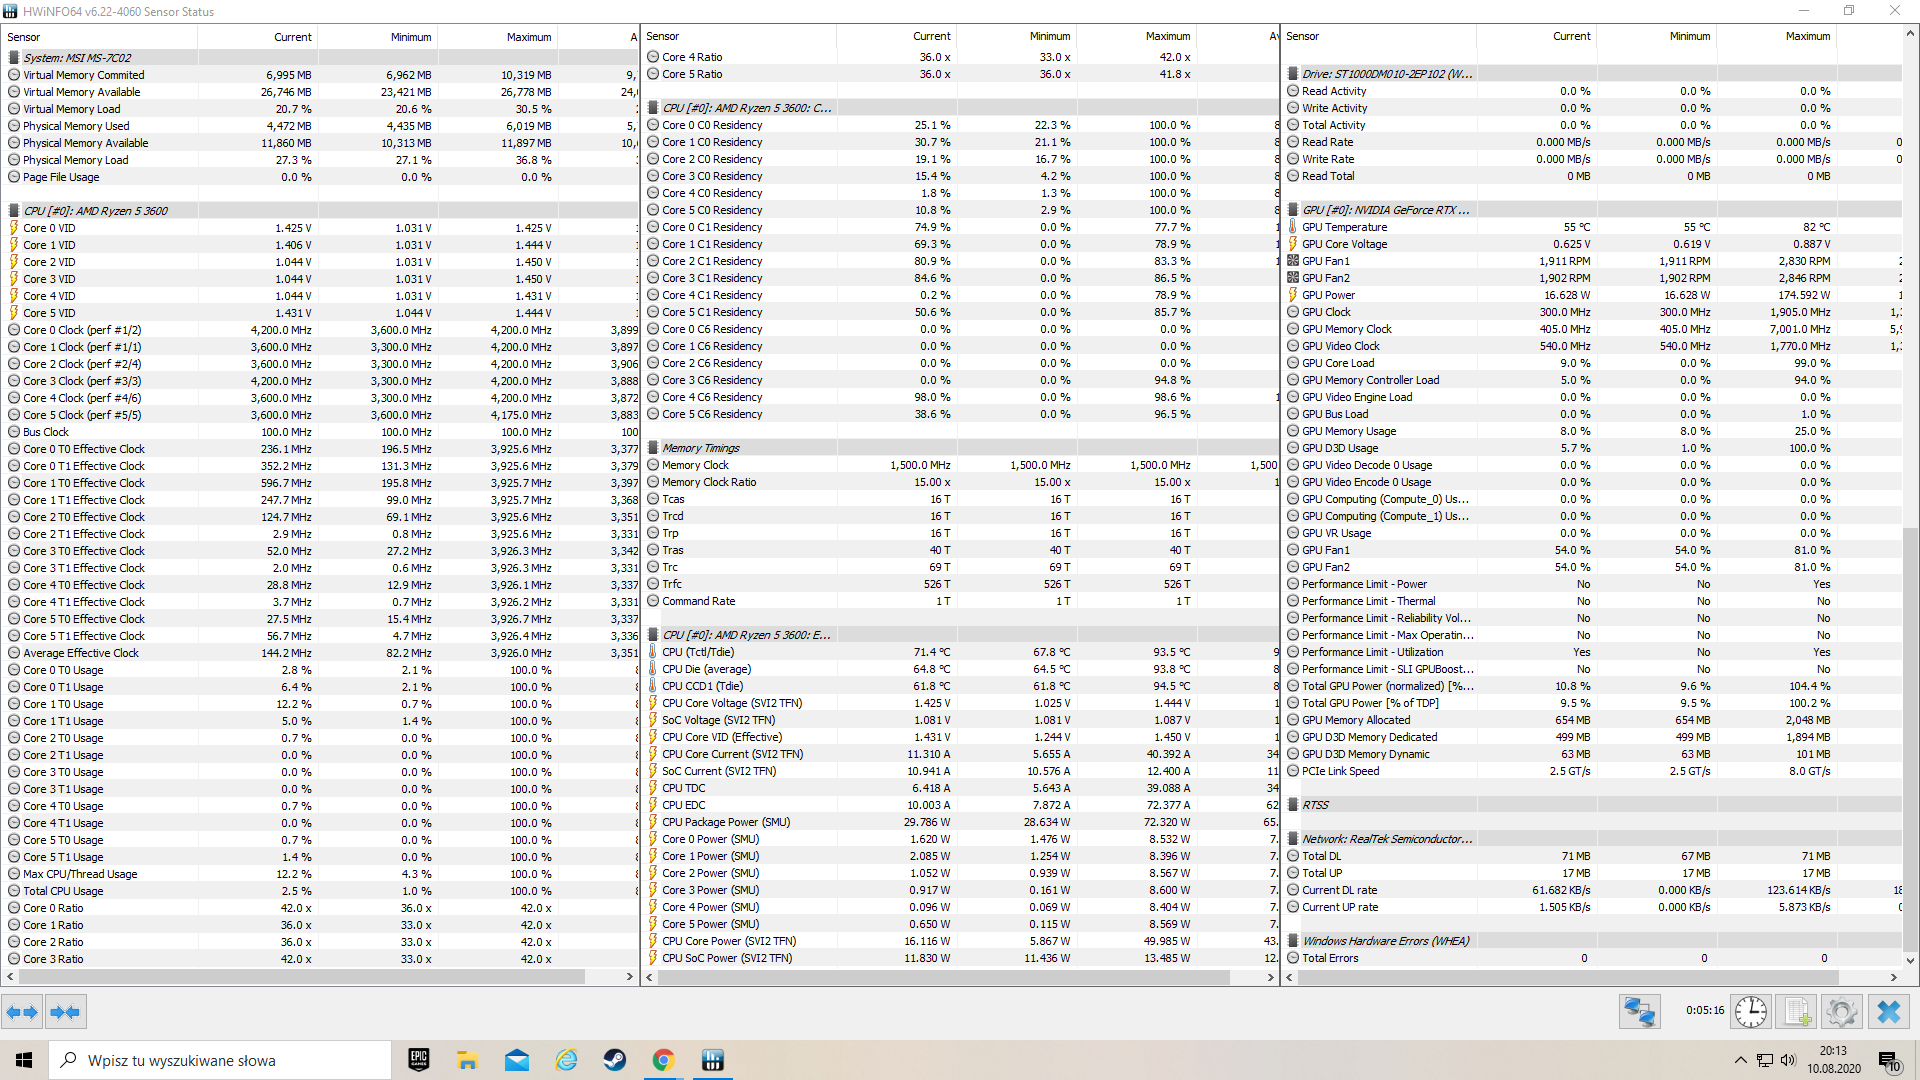This screenshot has width=1920, height=1080.
Task: Click Minimum column header in left panel
Action: 377,37
